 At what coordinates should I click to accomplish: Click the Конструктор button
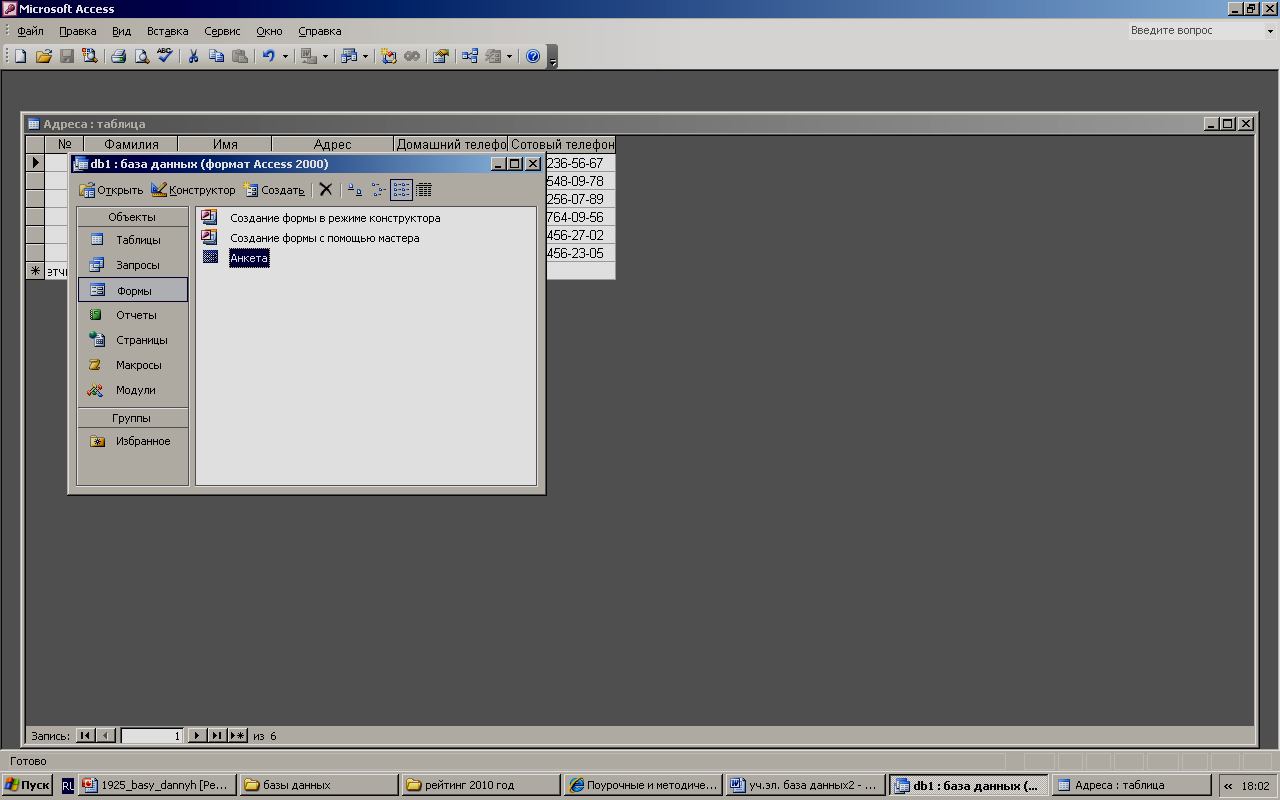(x=193, y=190)
